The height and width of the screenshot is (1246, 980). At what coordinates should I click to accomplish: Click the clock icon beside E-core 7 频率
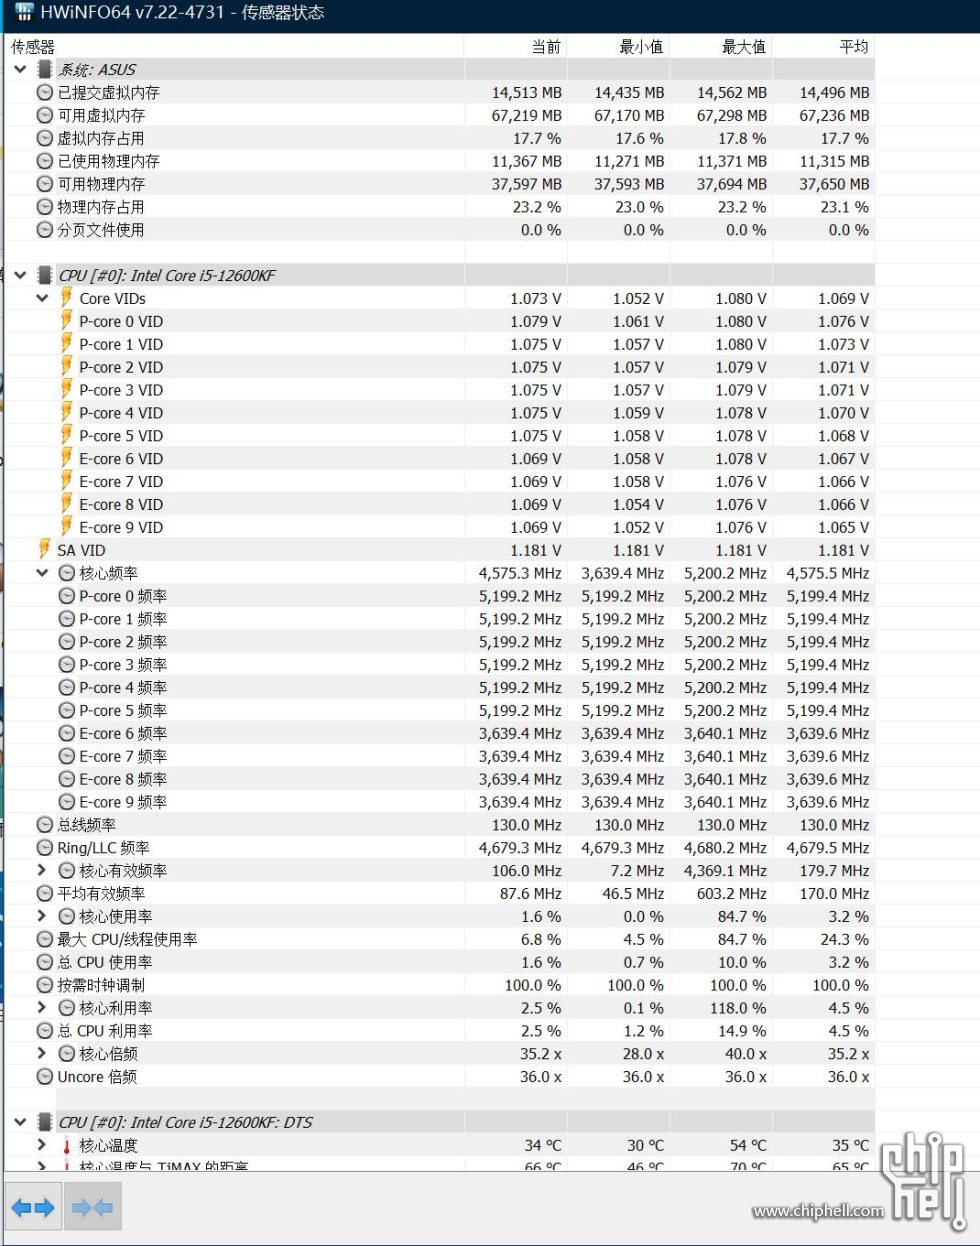(67, 756)
